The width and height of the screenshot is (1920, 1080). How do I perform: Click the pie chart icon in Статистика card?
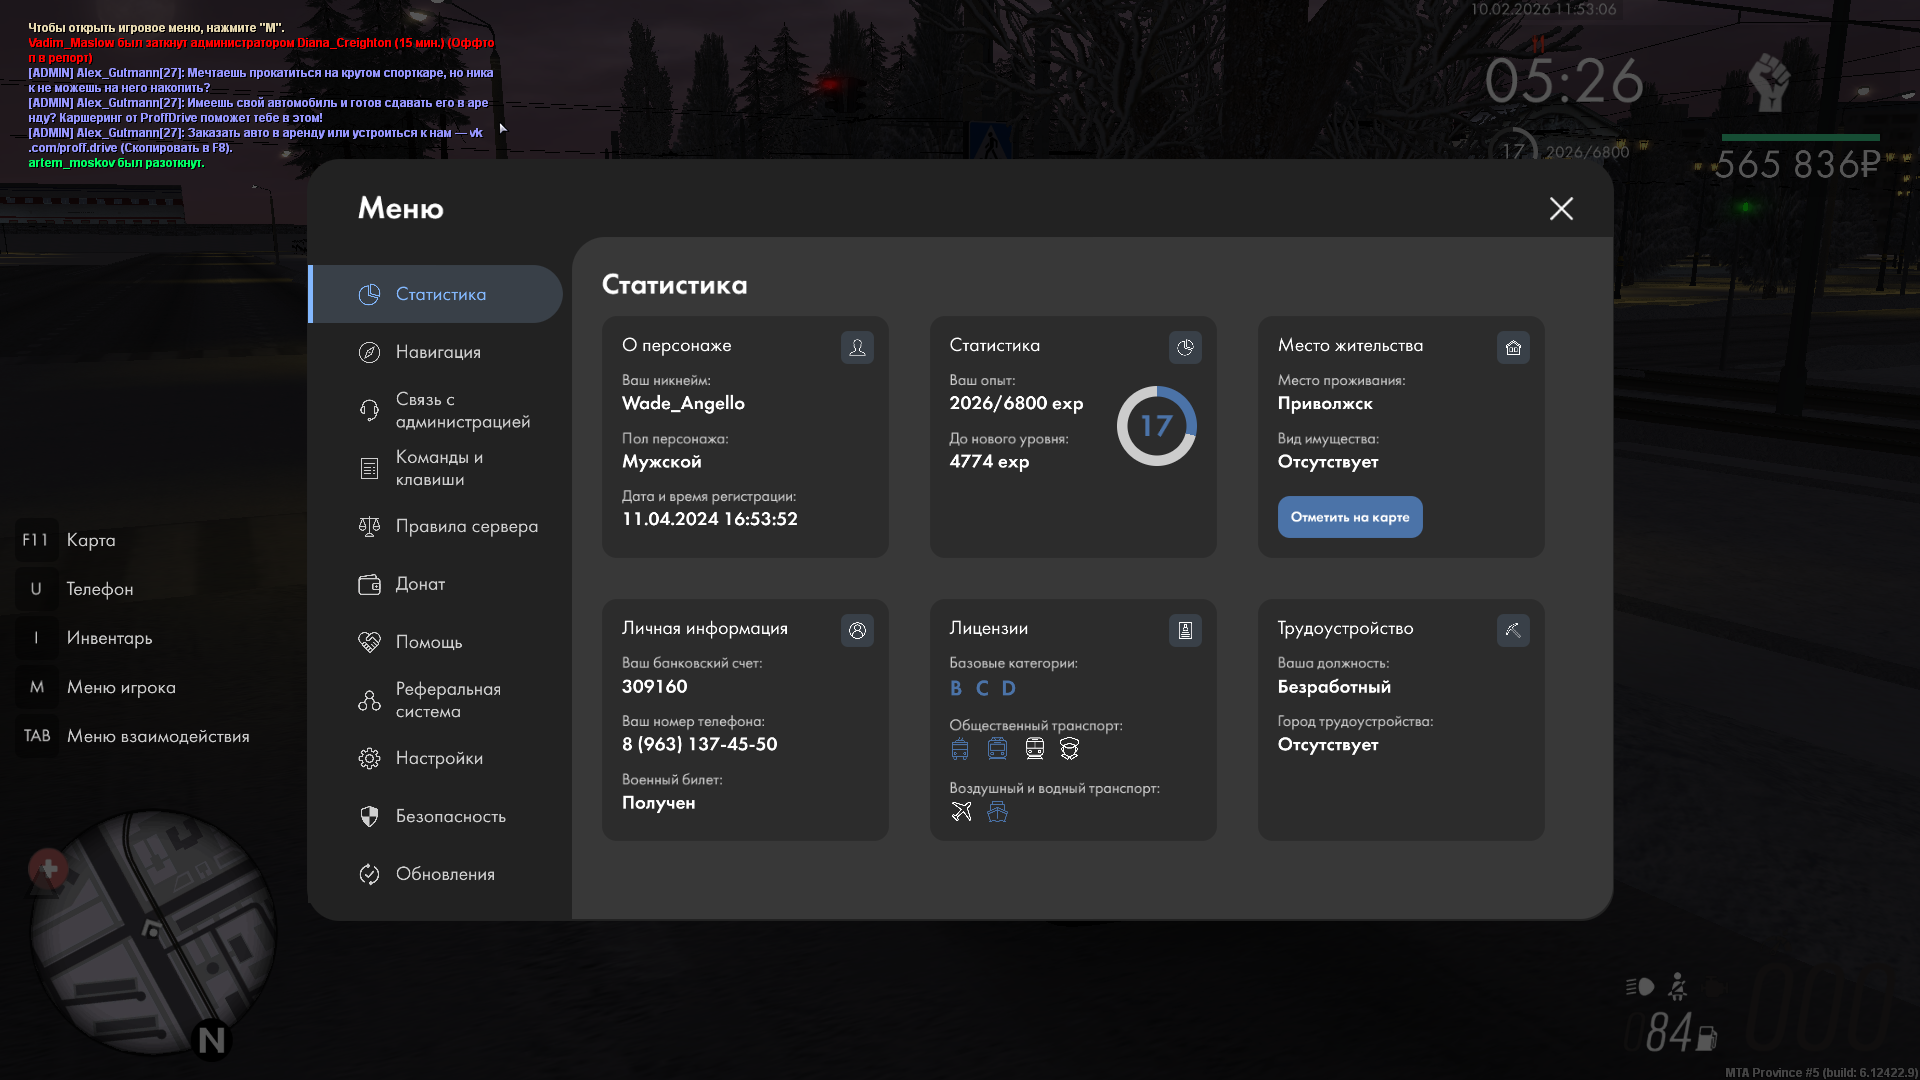(1185, 347)
